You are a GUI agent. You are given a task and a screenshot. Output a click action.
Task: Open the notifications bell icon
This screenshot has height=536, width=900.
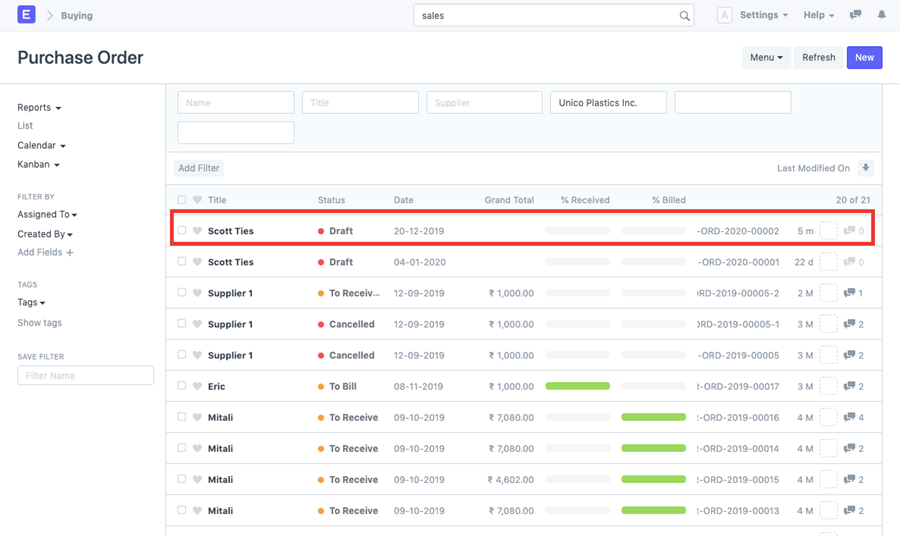click(x=881, y=15)
